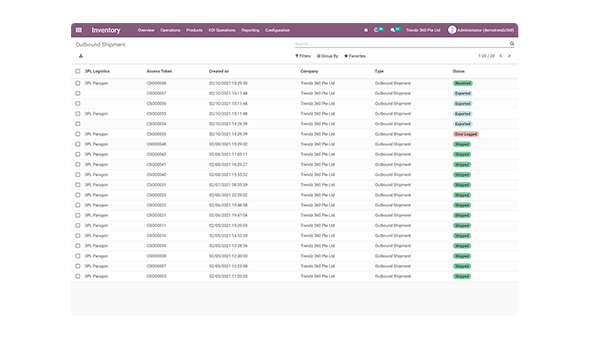Sort by the 3PL Logistics column header
This screenshot has height=360, width=590.
point(97,71)
